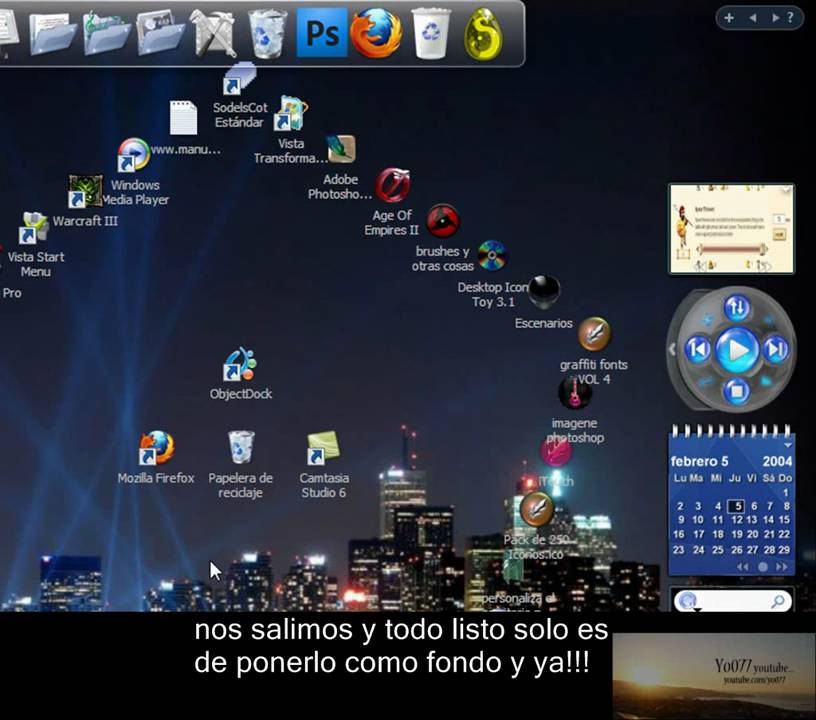Select day 5 in the calendar

coord(736,506)
